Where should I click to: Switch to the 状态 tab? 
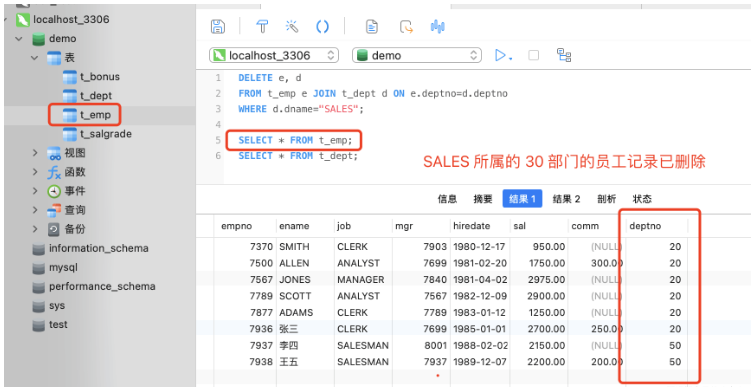642,199
